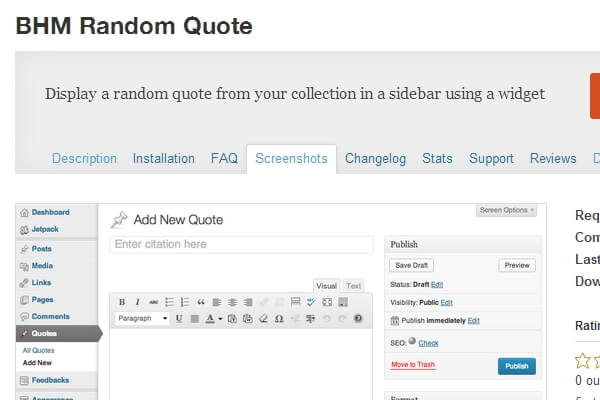Remove formatting with the eraser icon

[x=263, y=318]
